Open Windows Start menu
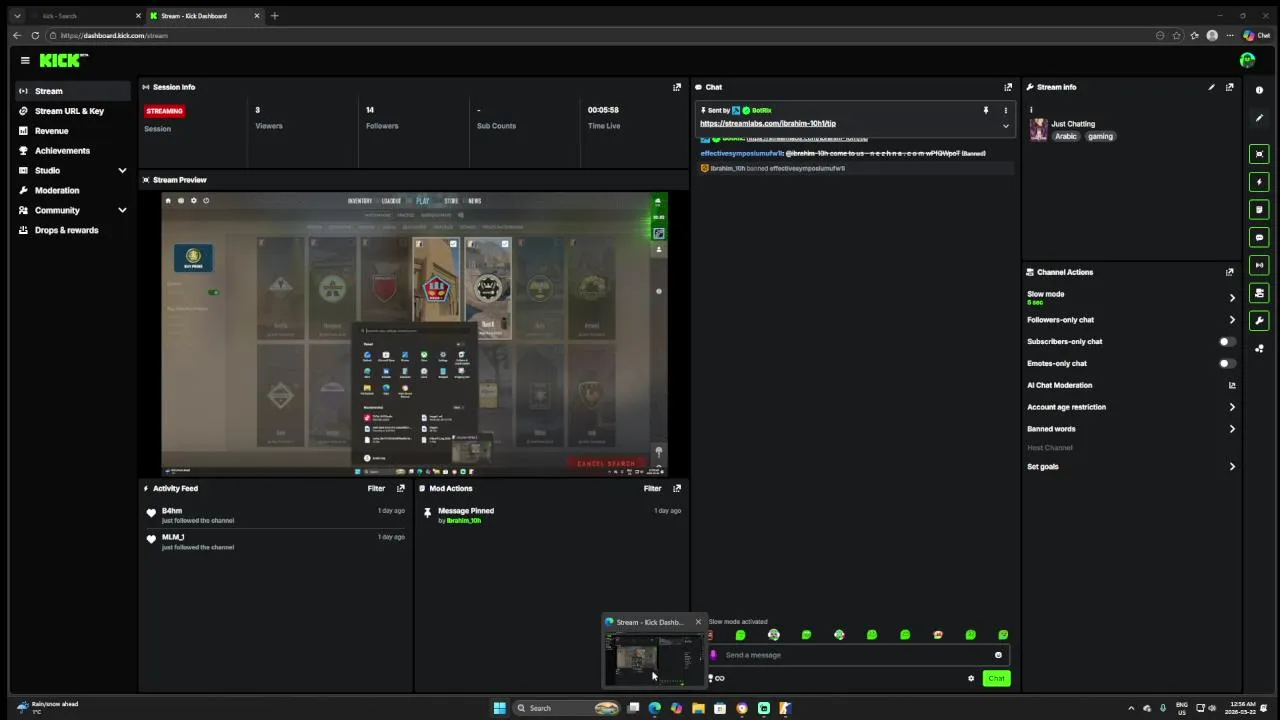The image size is (1280, 720). click(x=499, y=708)
